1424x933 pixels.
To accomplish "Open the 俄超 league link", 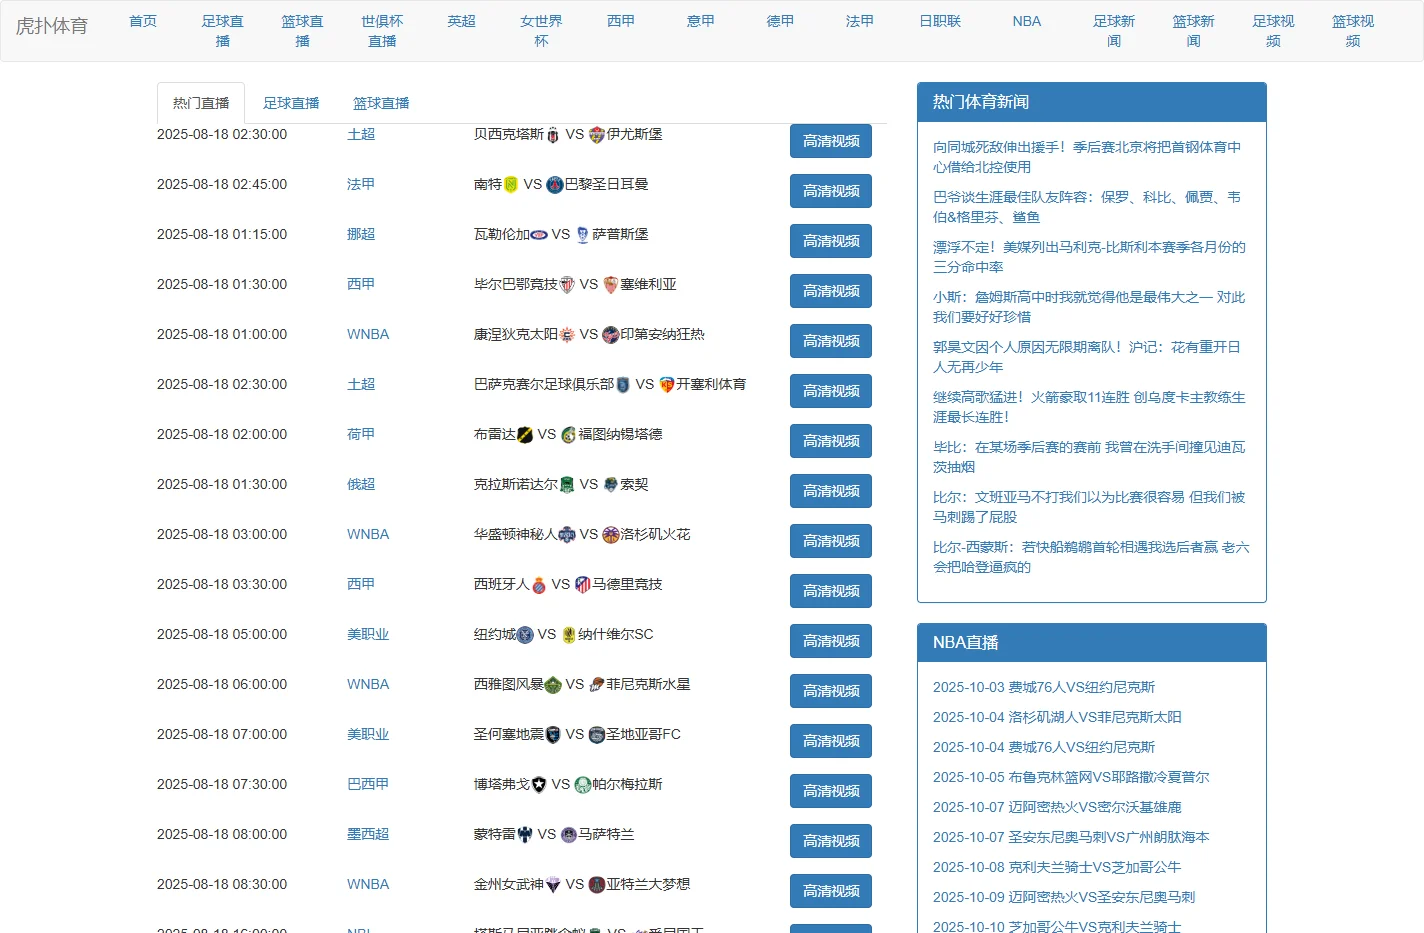I will 361,484.
